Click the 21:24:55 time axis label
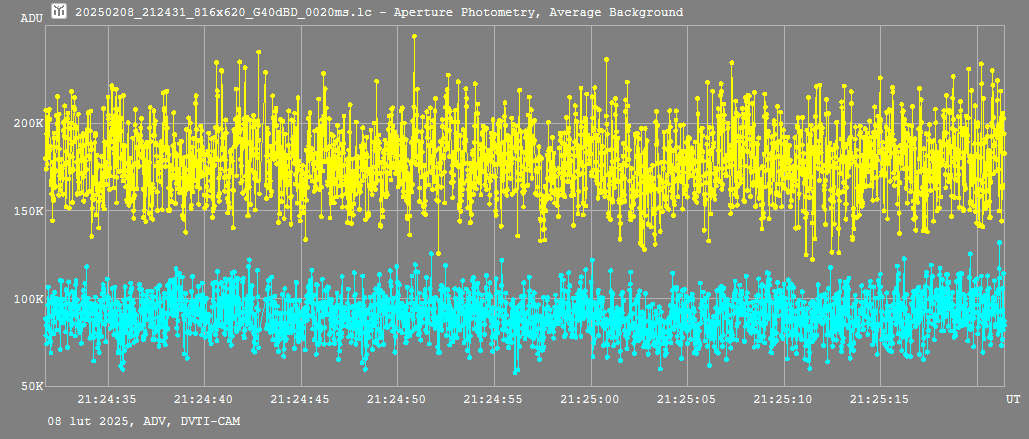The height and width of the screenshot is (439, 1029). click(x=494, y=399)
